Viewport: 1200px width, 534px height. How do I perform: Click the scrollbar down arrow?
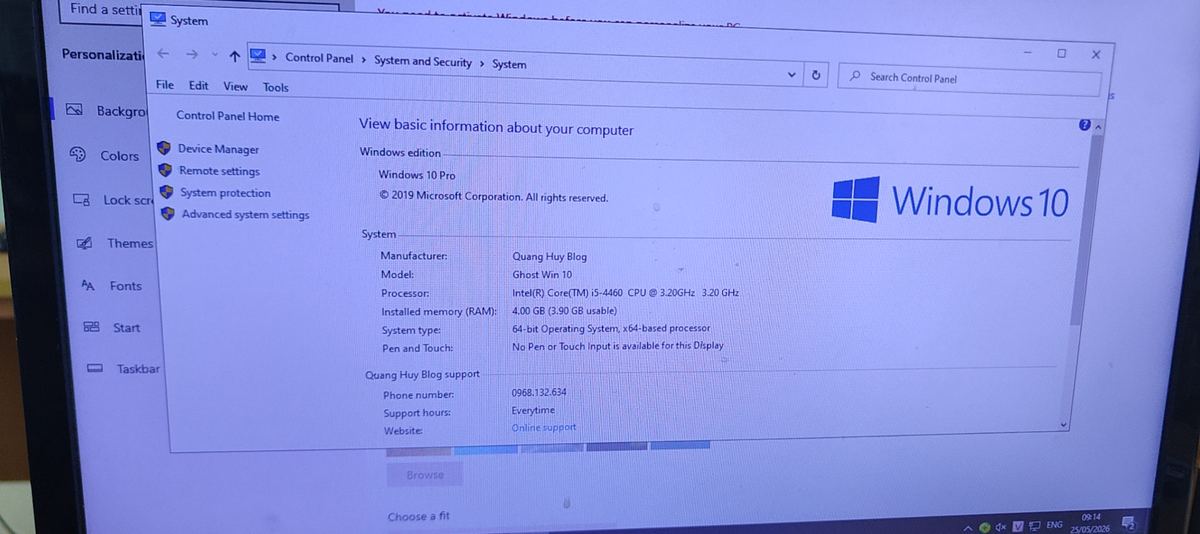(x=1063, y=424)
